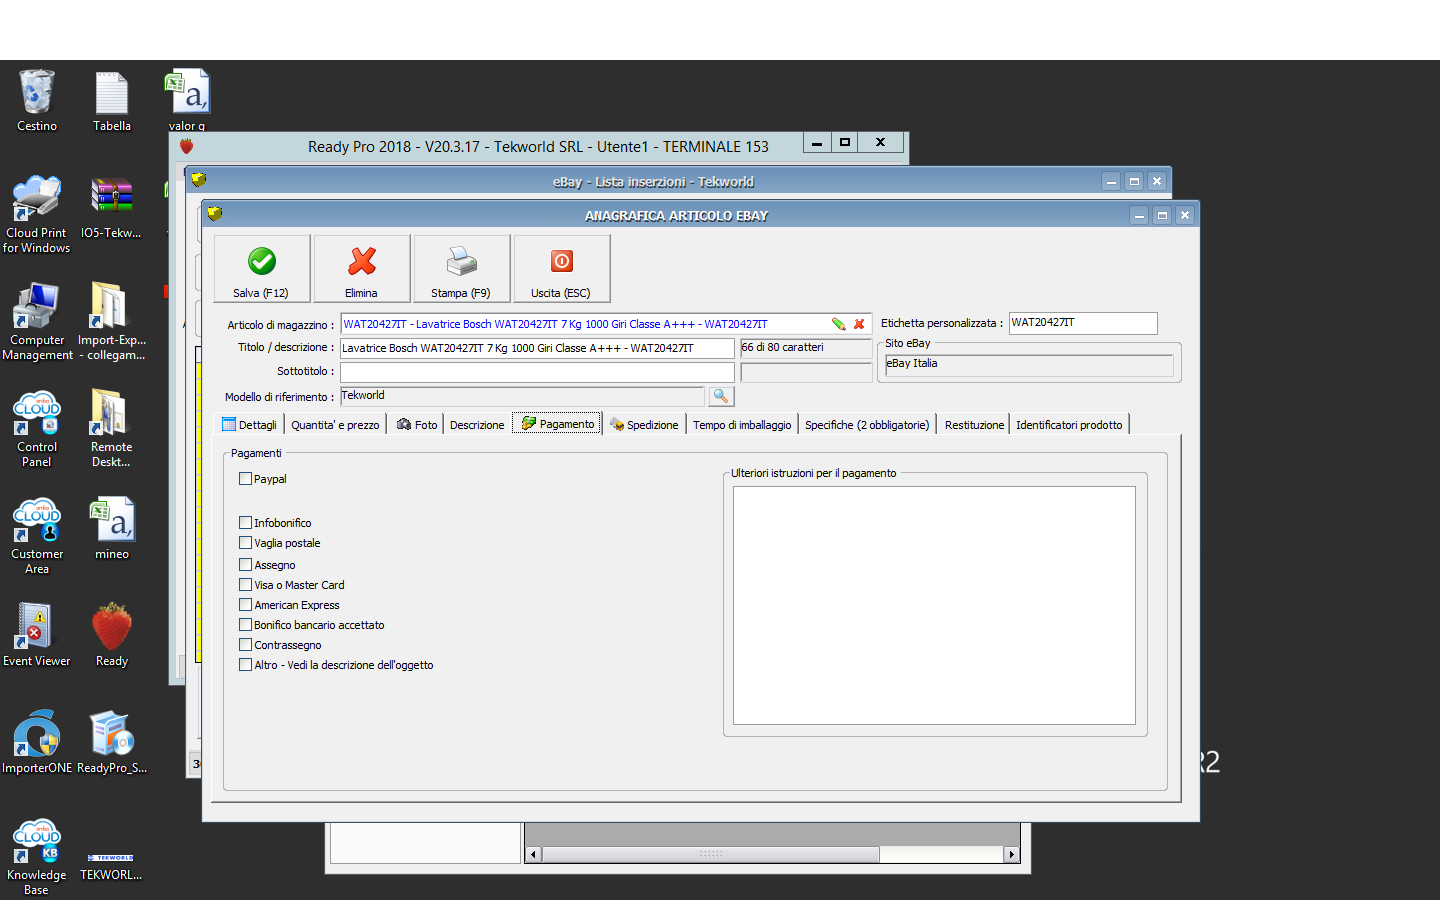Enable the Contrassegno payment checkbox
Screen dimensions: 1440x900
click(x=246, y=645)
